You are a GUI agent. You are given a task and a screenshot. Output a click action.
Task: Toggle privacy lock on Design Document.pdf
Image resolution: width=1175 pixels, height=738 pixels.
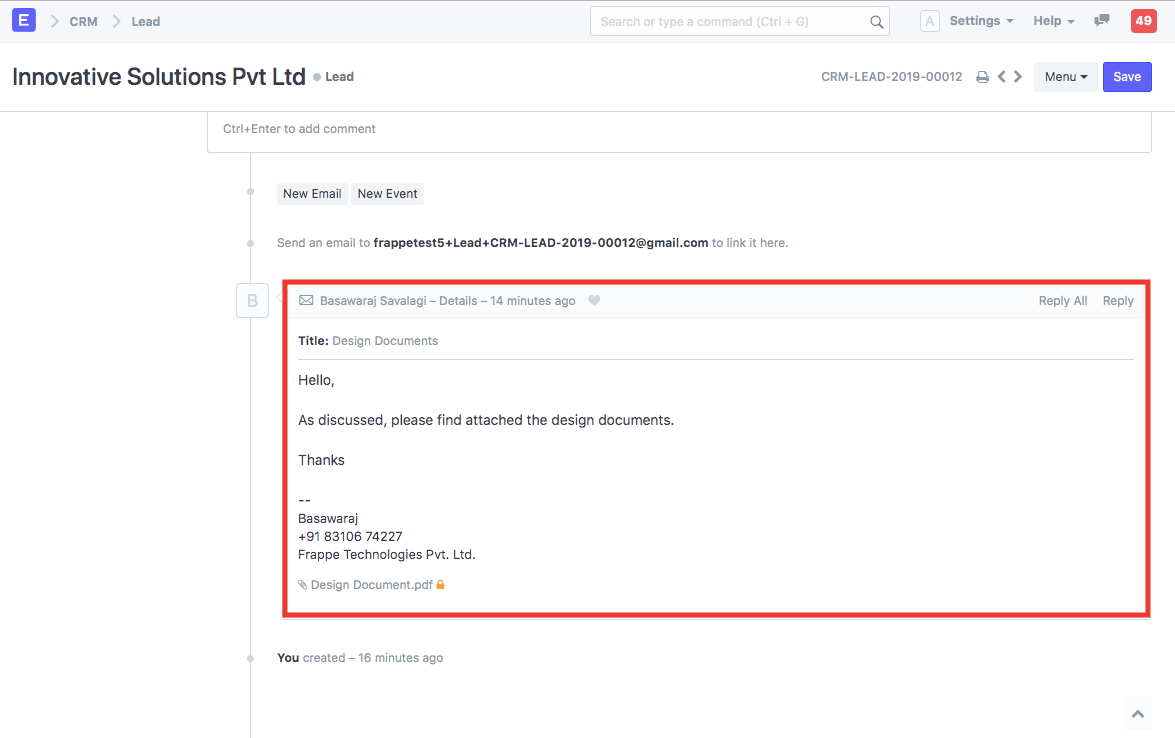click(440, 584)
